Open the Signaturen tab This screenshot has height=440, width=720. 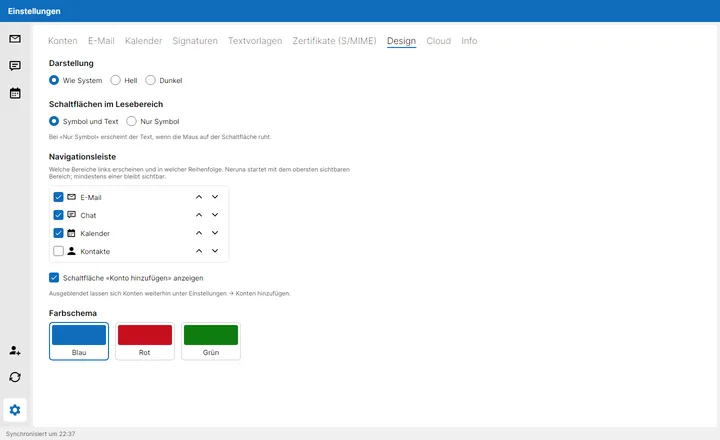(x=195, y=41)
